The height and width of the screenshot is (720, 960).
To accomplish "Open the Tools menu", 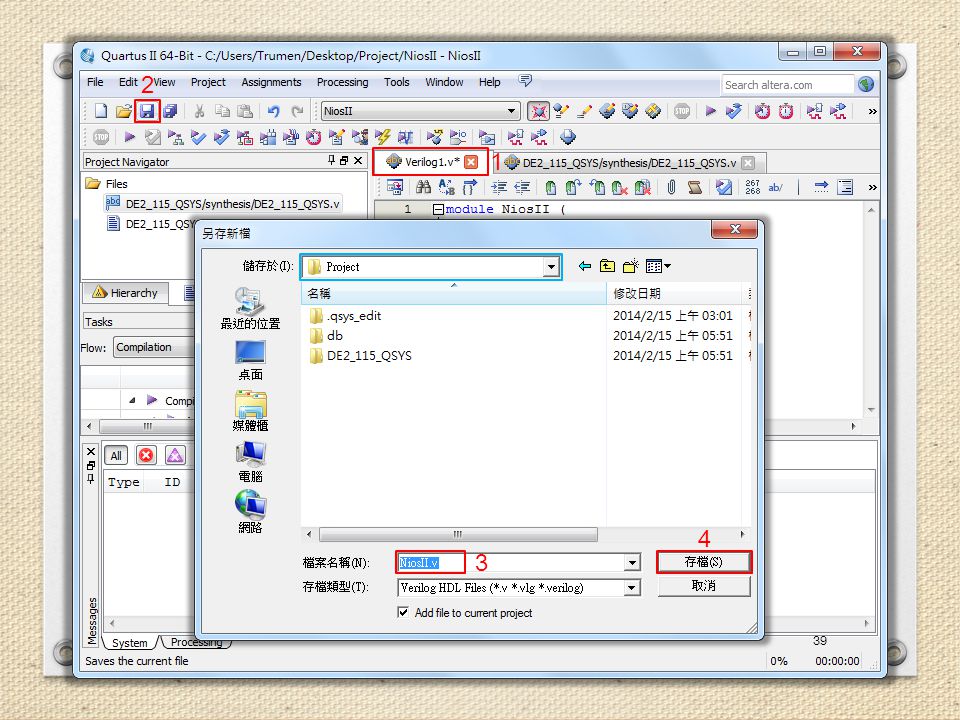I will point(396,82).
